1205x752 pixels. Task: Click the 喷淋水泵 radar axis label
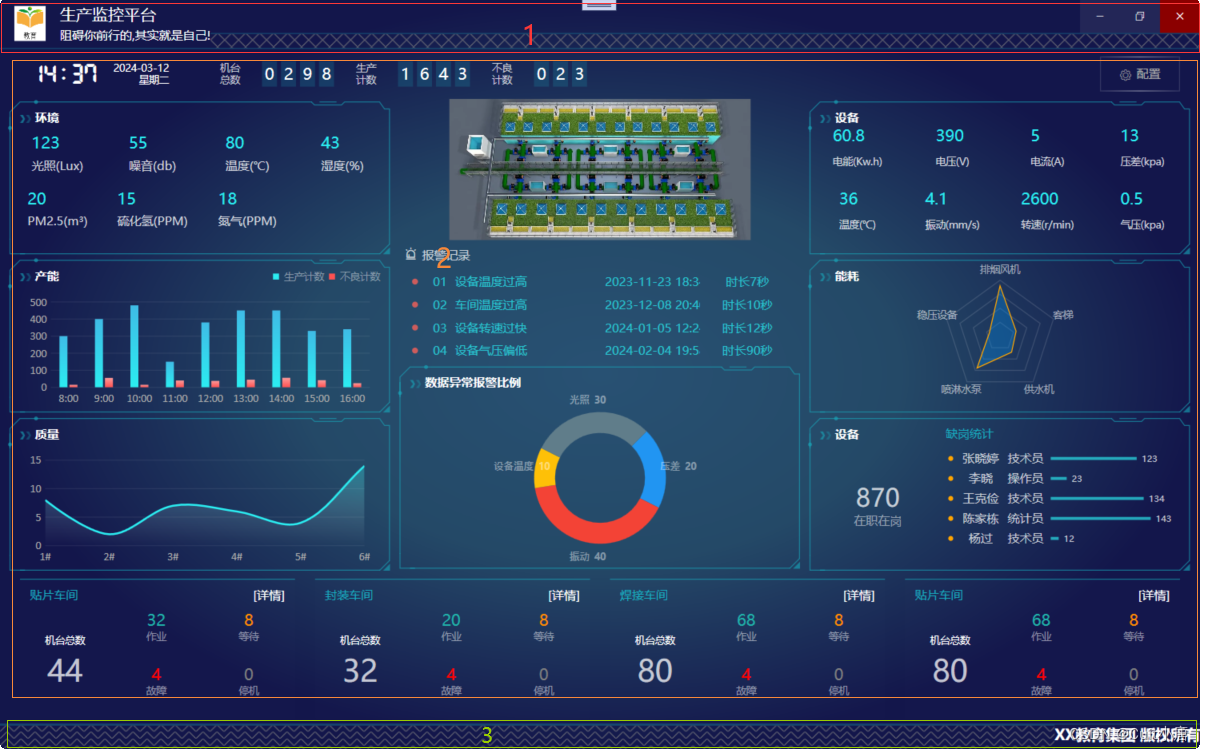pos(961,389)
